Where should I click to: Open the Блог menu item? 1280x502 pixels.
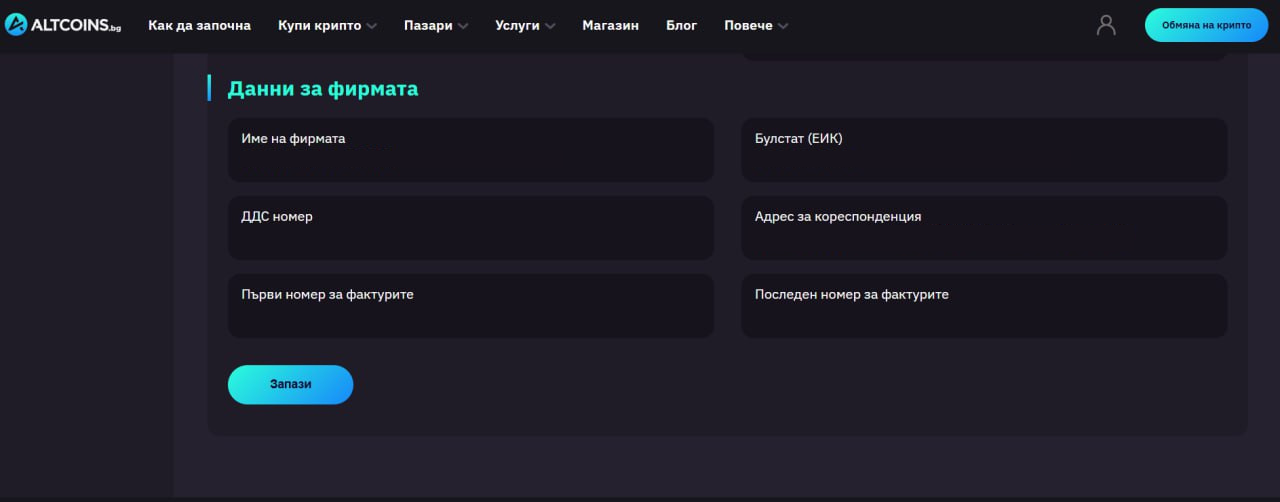682,25
